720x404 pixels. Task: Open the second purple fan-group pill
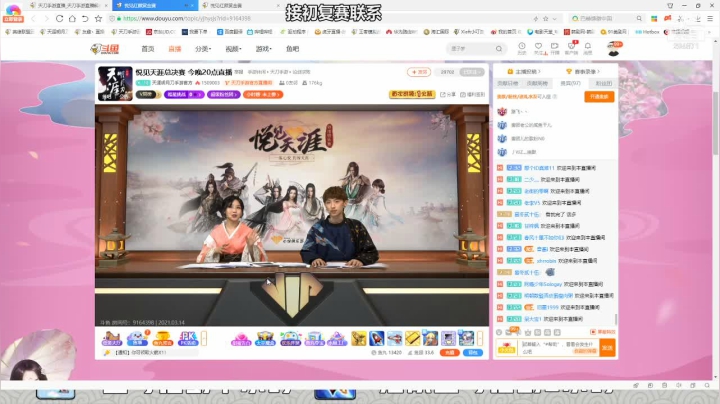[224, 95]
